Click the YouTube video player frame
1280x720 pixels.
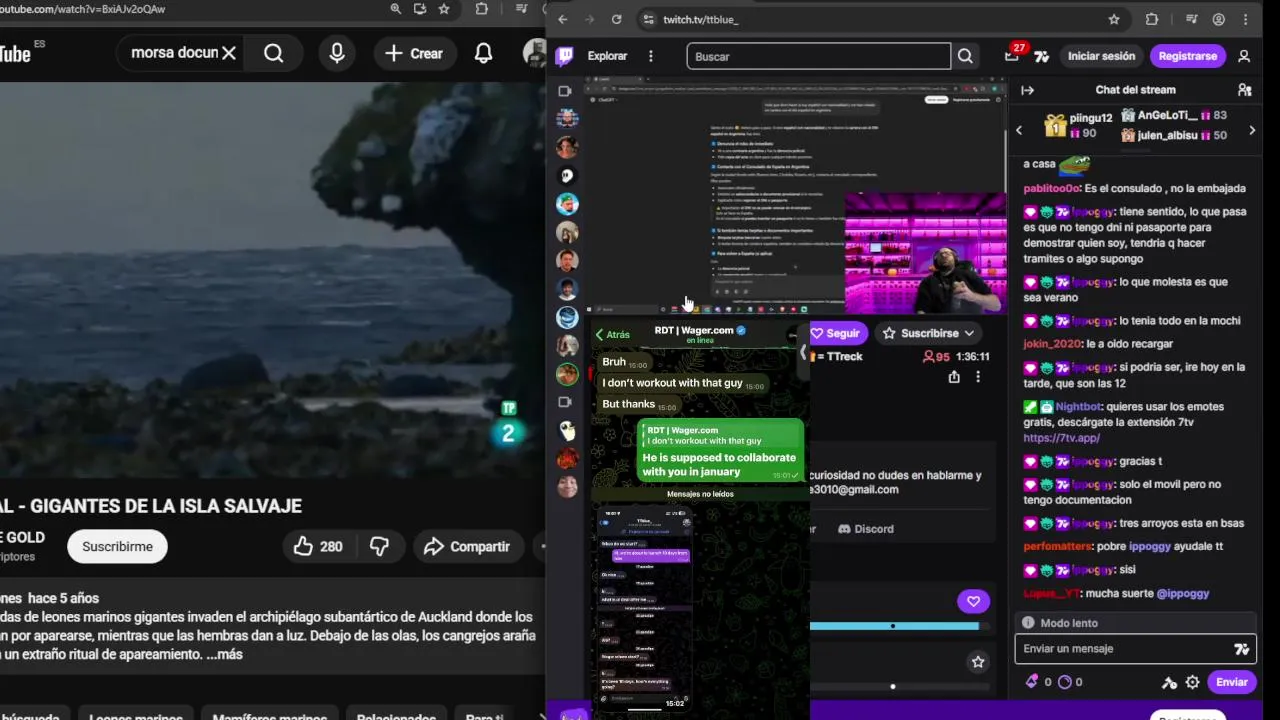272,280
